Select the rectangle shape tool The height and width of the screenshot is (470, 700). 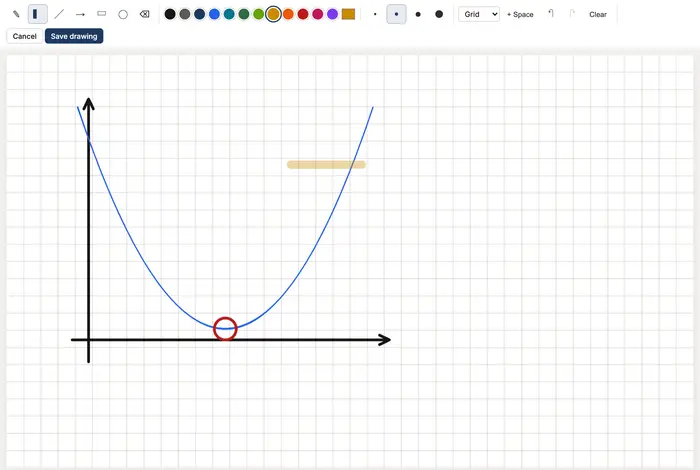[x=102, y=14]
